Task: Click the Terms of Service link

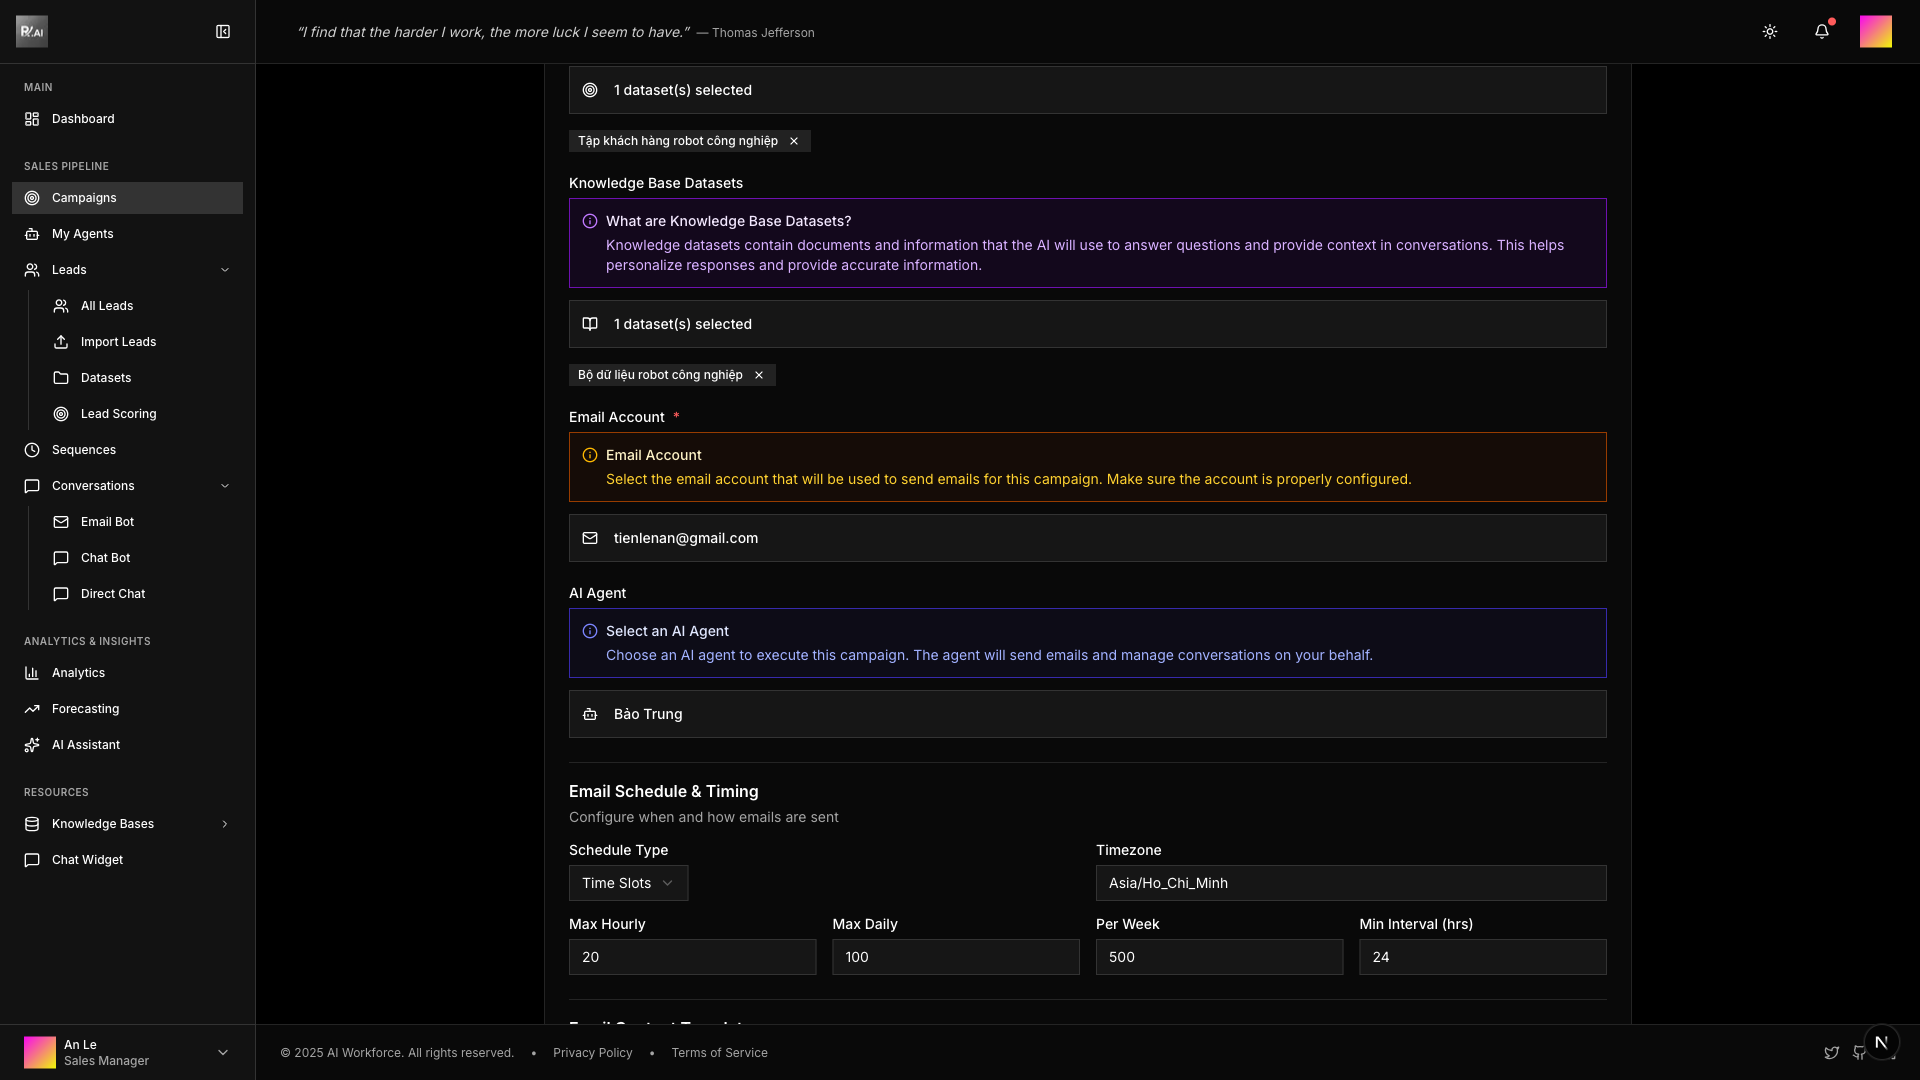Action: coord(719,1053)
